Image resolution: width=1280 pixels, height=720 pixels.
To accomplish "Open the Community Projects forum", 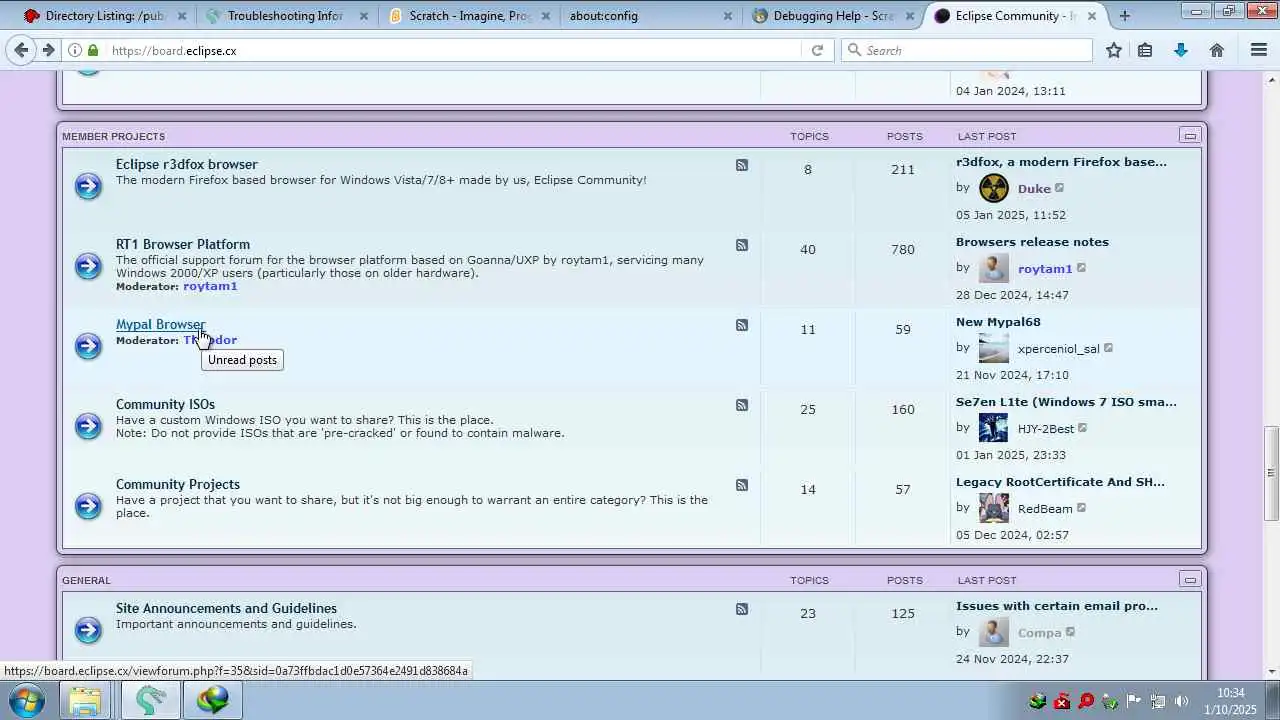I will tap(178, 484).
